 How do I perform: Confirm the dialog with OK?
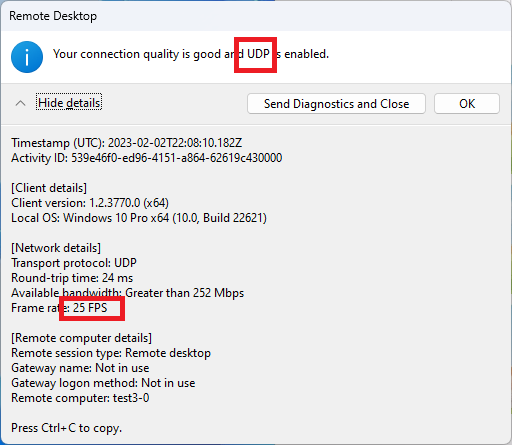467,104
